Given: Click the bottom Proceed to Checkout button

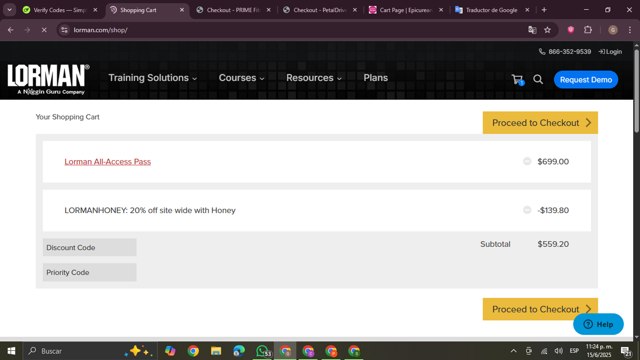Looking at the screenshot, I should (540, 309).
